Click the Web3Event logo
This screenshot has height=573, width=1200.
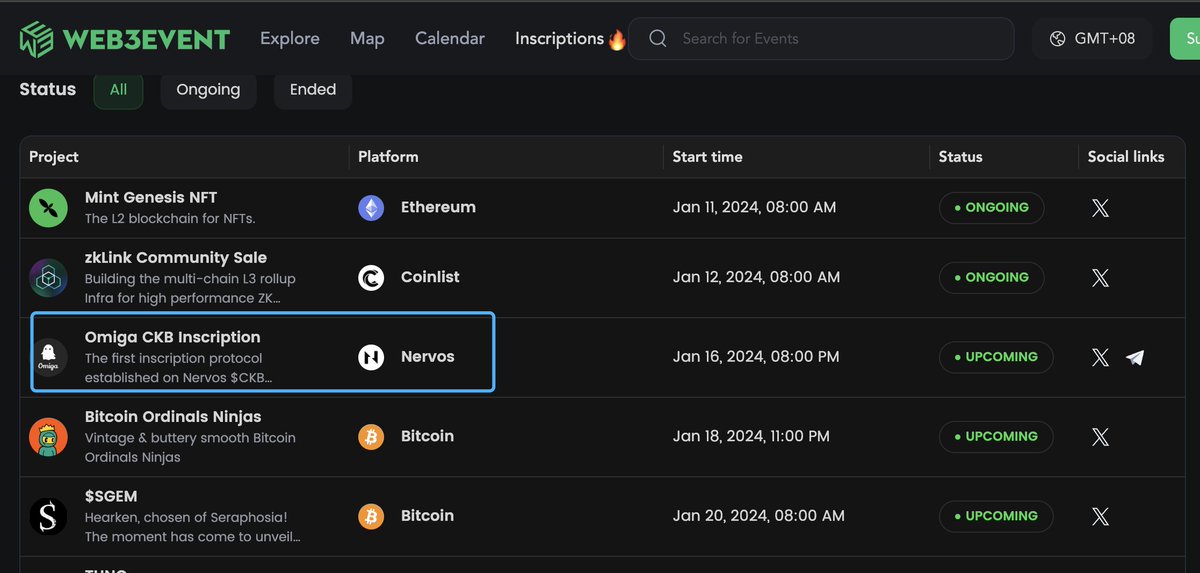124,39
